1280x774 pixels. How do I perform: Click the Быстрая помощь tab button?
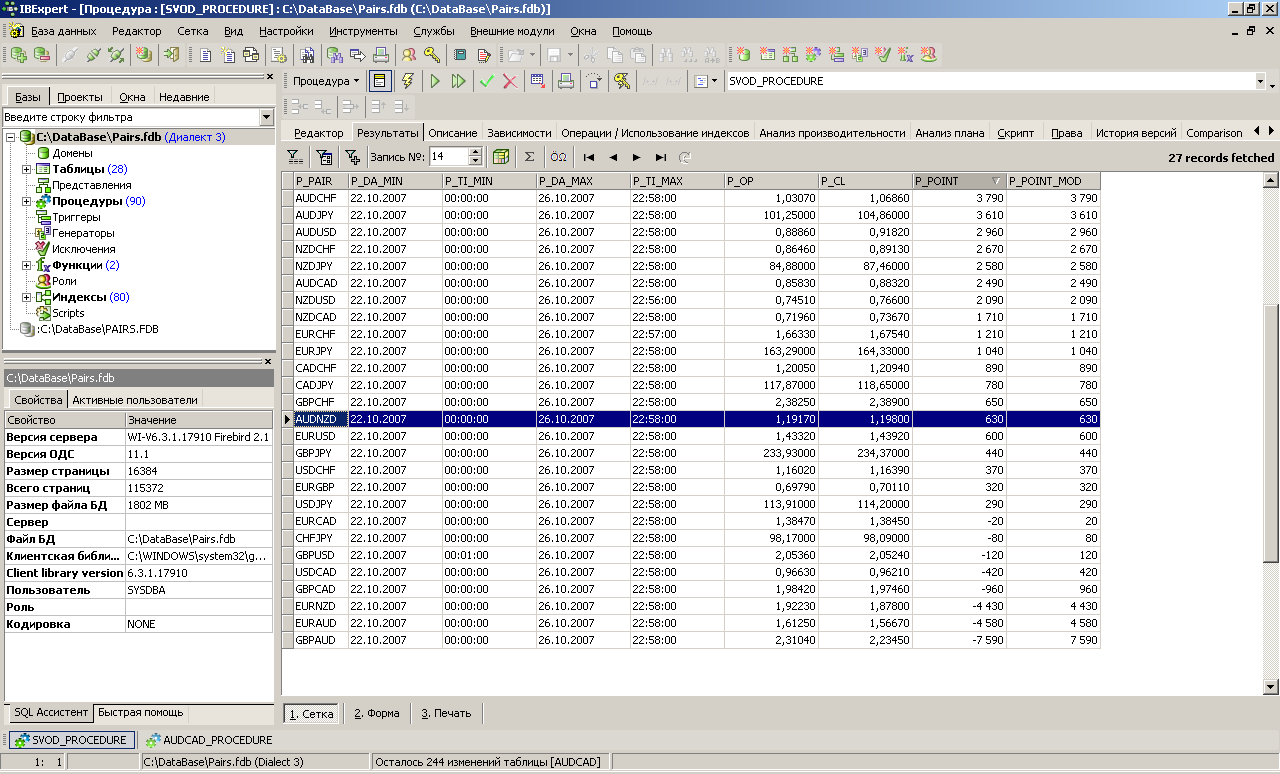click(140, 713)
